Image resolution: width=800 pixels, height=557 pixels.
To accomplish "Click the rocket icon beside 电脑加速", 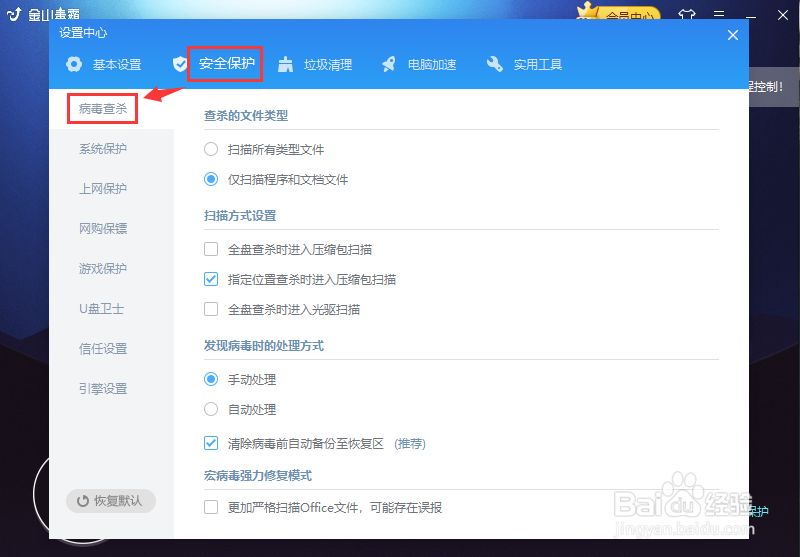I will 389,64.
